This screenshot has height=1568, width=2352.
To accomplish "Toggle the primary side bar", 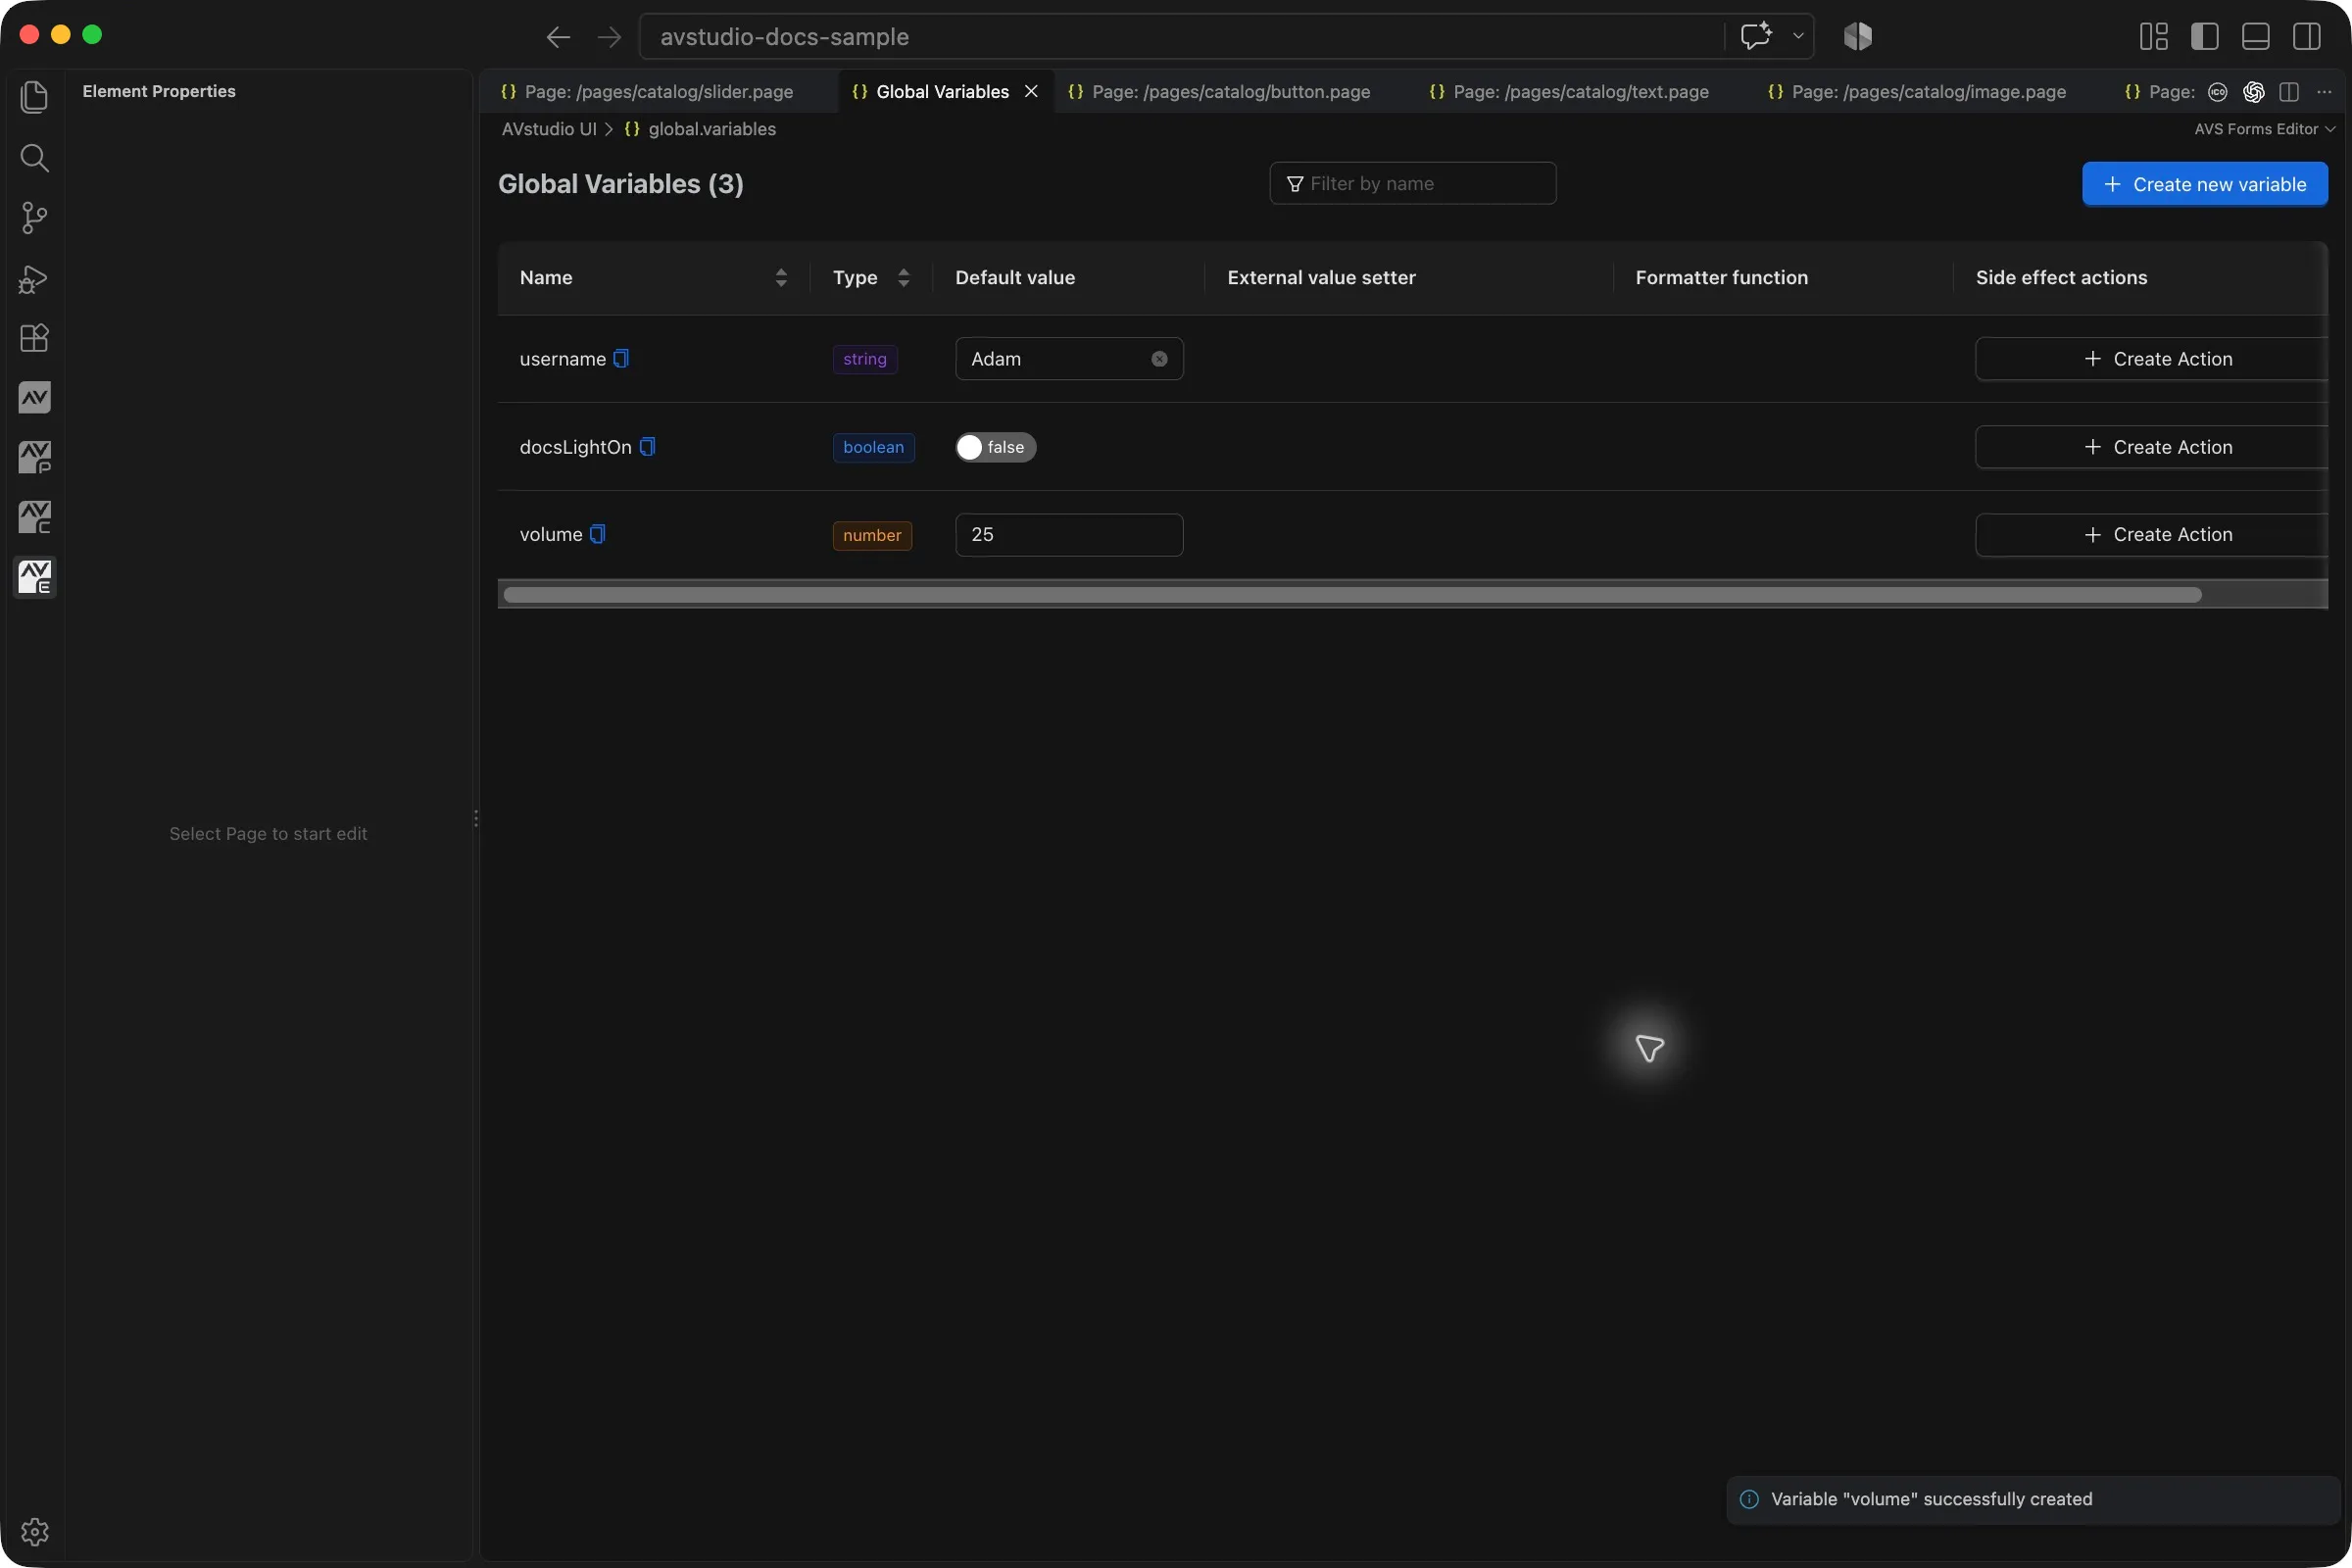I will pos(2204,37).
